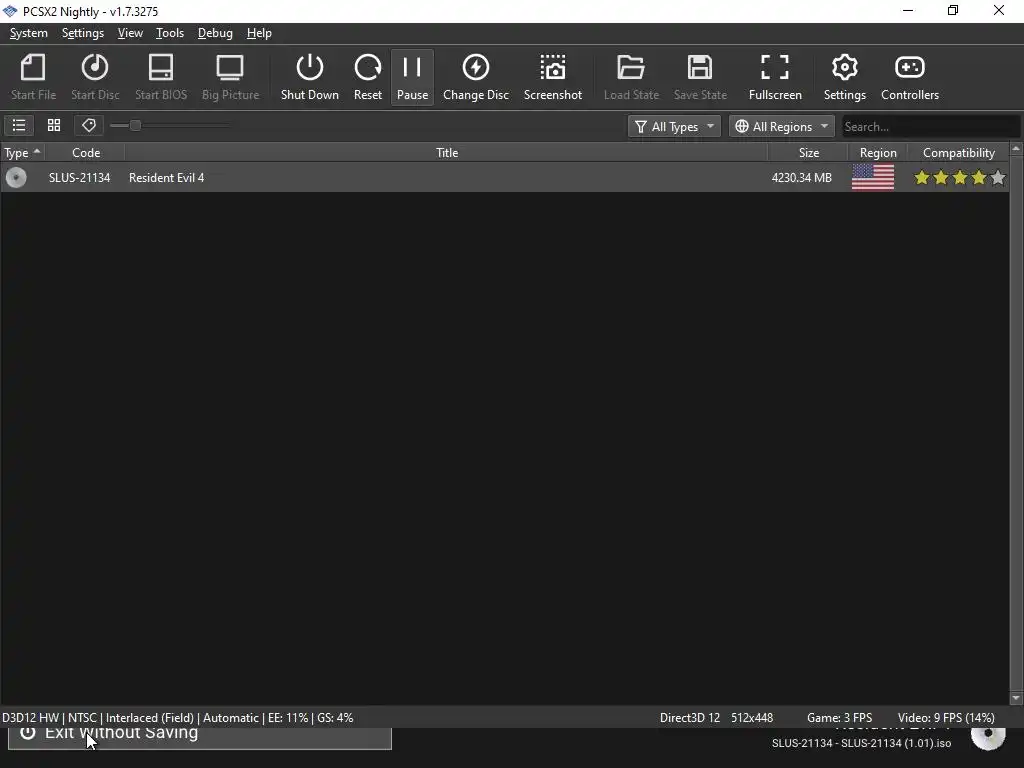
Task: Click the Start File toolbar icon
Action: pyautogui.click(x=33, y=77)
